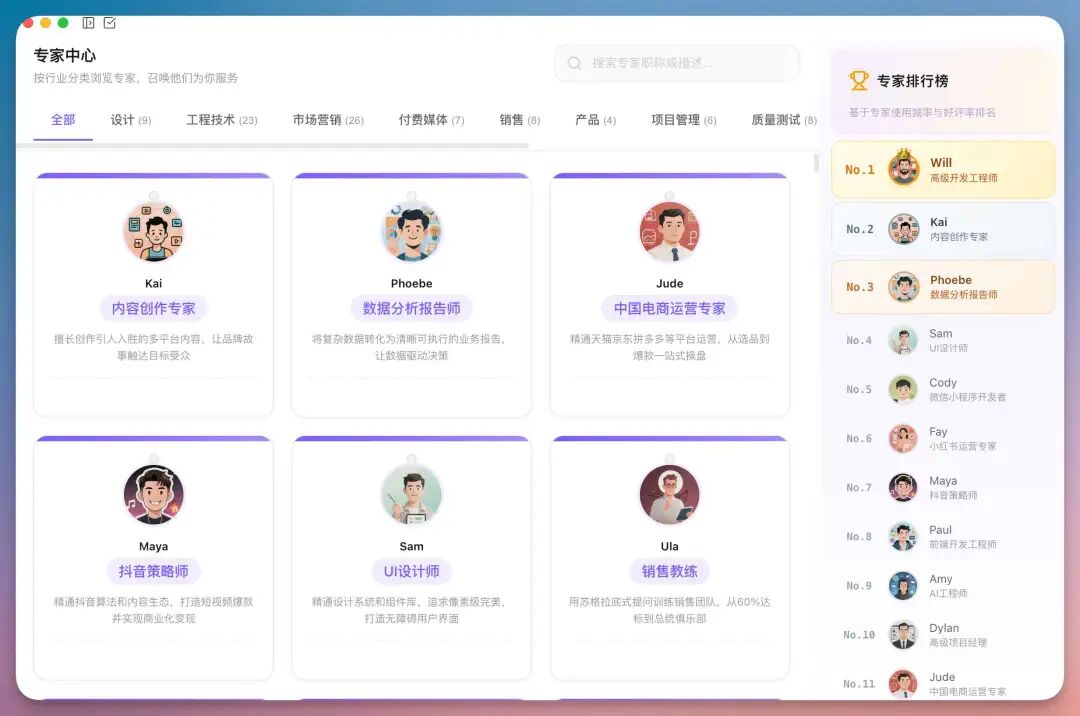This screenshot has width=1080, height=716.
Task: Click the sidebar toggle icon in the title bar
Action: tap(86, 21)
